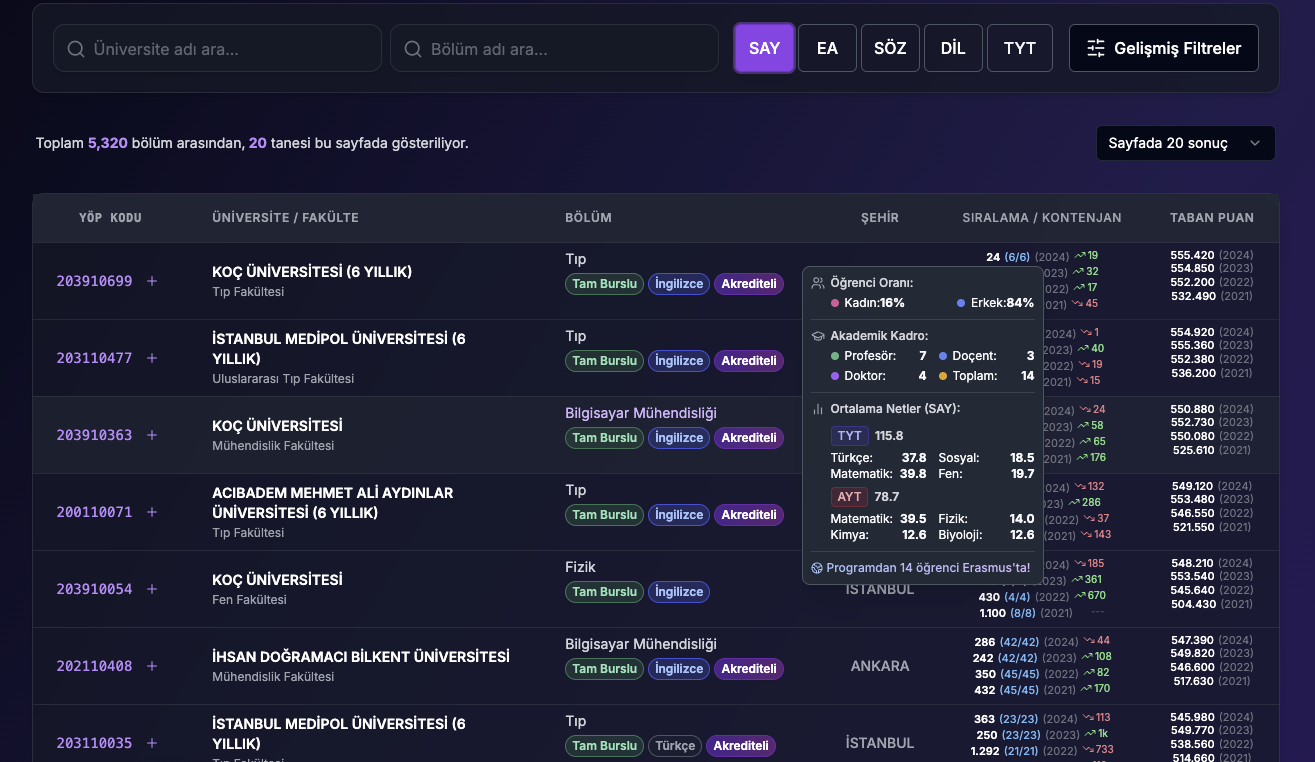Expand row 203910699 with plus icon
Image resolution: width=1315 pixels, height=762 pixels.
(x=152, y=281)
